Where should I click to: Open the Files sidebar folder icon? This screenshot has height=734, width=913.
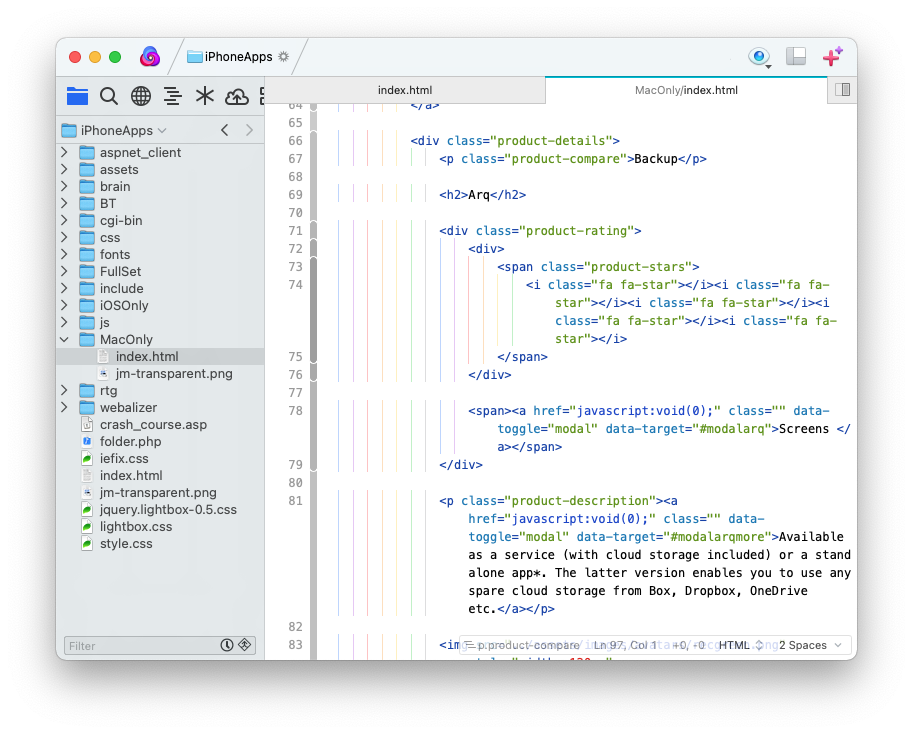pyautogui.click(x=77, y=96)
